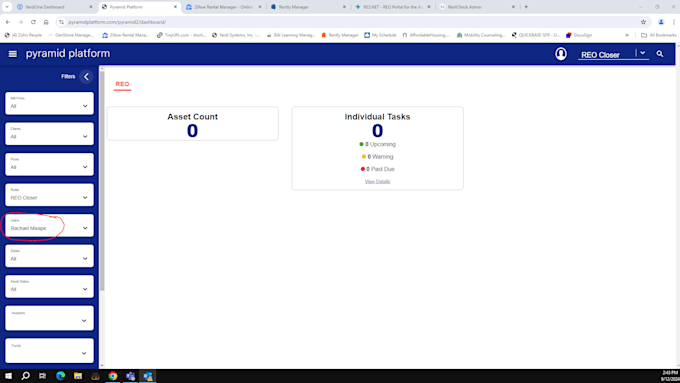Screen dimensions: 680x383
Task: Click the browser home icon
Action: click(x=46, y=22)
